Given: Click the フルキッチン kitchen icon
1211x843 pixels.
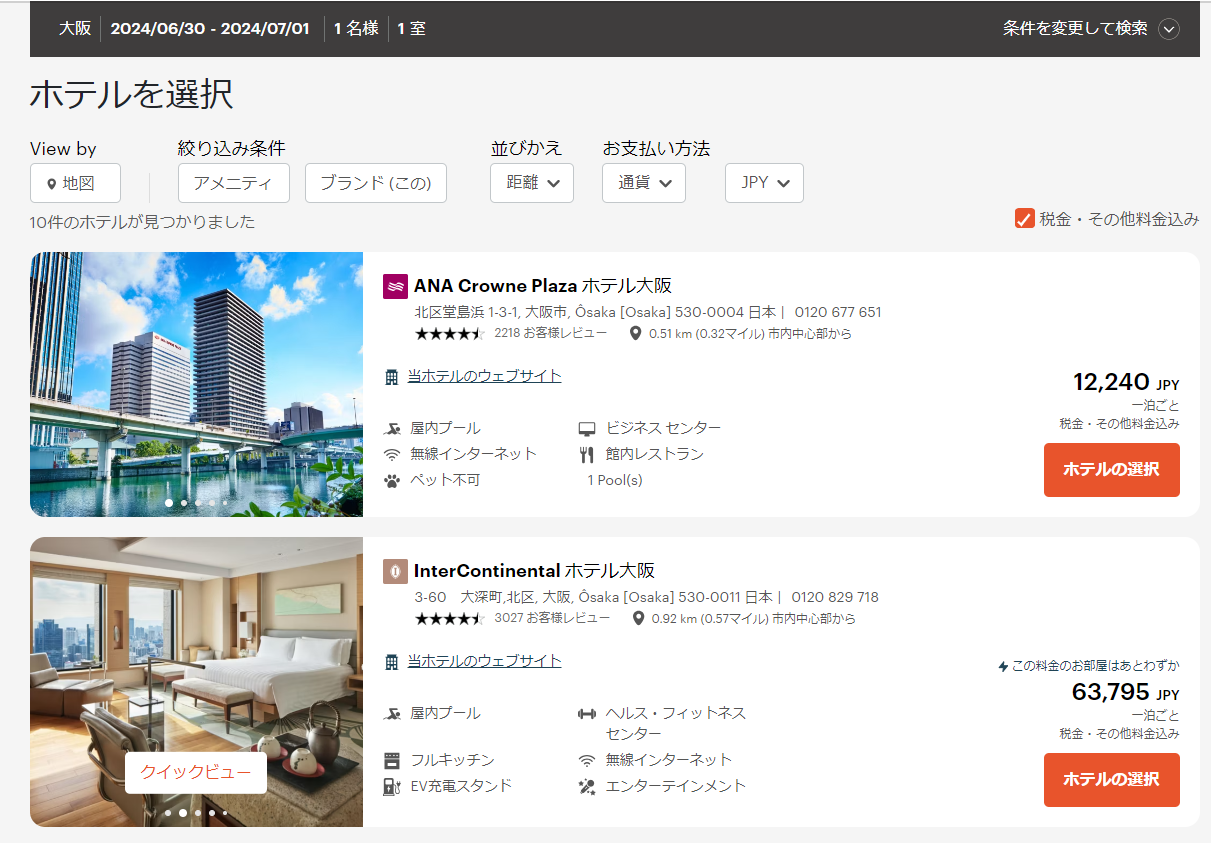Looking at the screenshot, I should (392, 760).
